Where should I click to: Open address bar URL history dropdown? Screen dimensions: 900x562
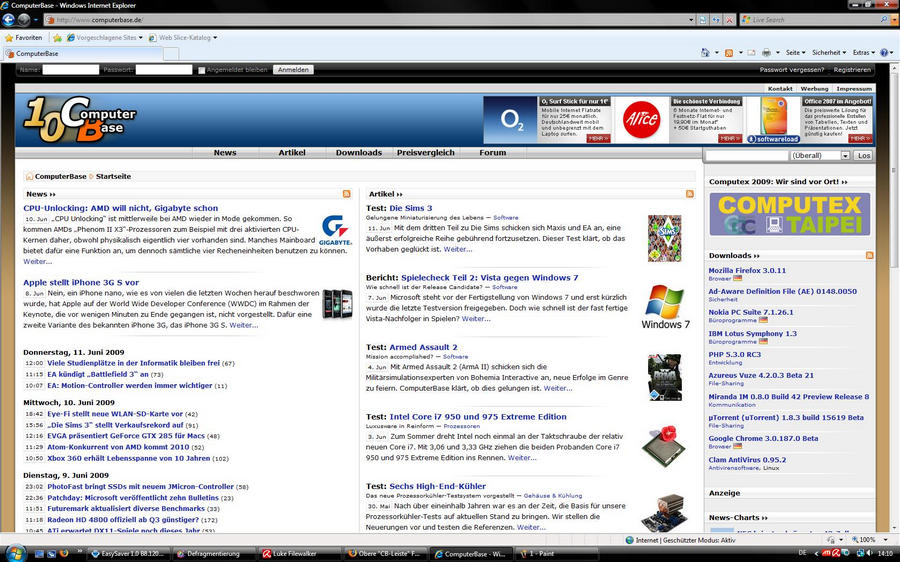(x=691, y=20)
